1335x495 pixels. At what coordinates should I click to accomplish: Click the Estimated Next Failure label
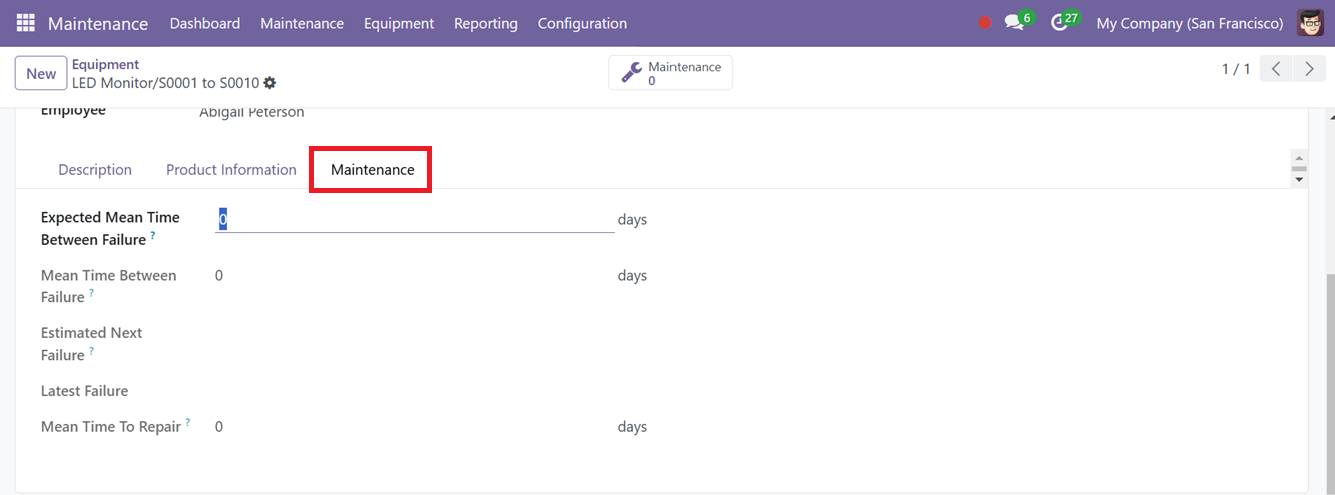point(91,344)
